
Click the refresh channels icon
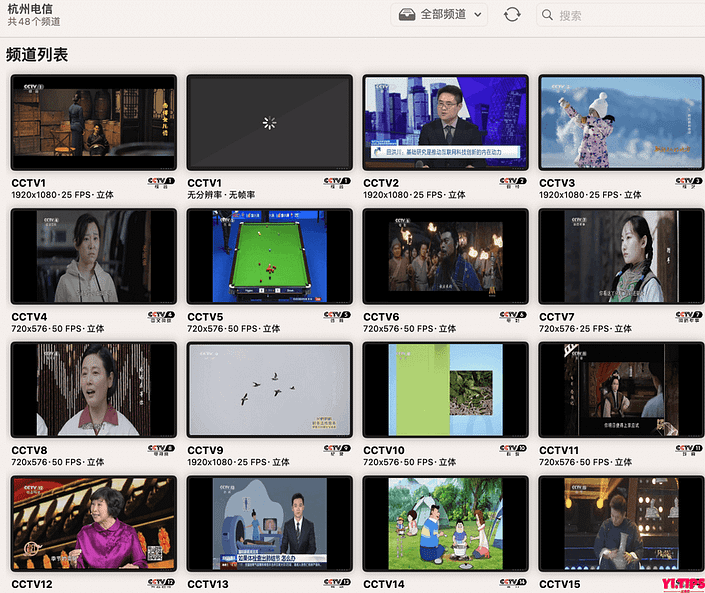[x=512, y=14]
